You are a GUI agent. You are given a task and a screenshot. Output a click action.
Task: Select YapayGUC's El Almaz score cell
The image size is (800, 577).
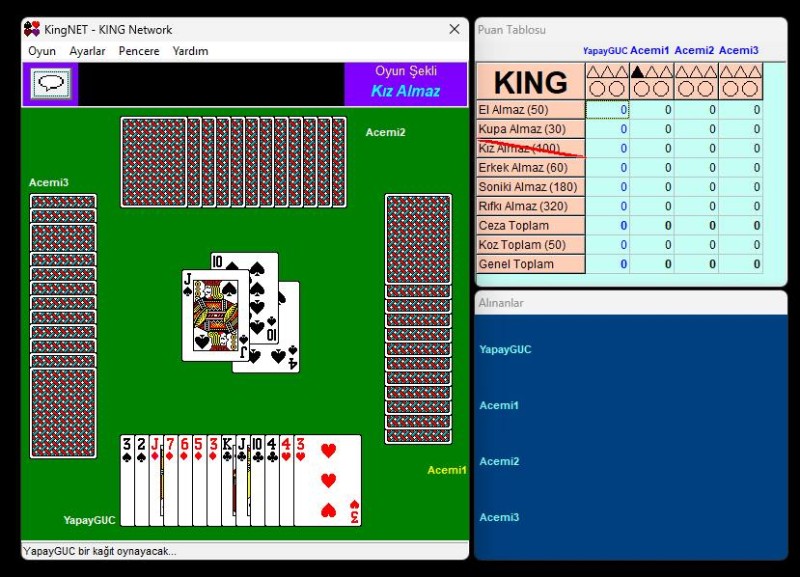coord(607,110)
